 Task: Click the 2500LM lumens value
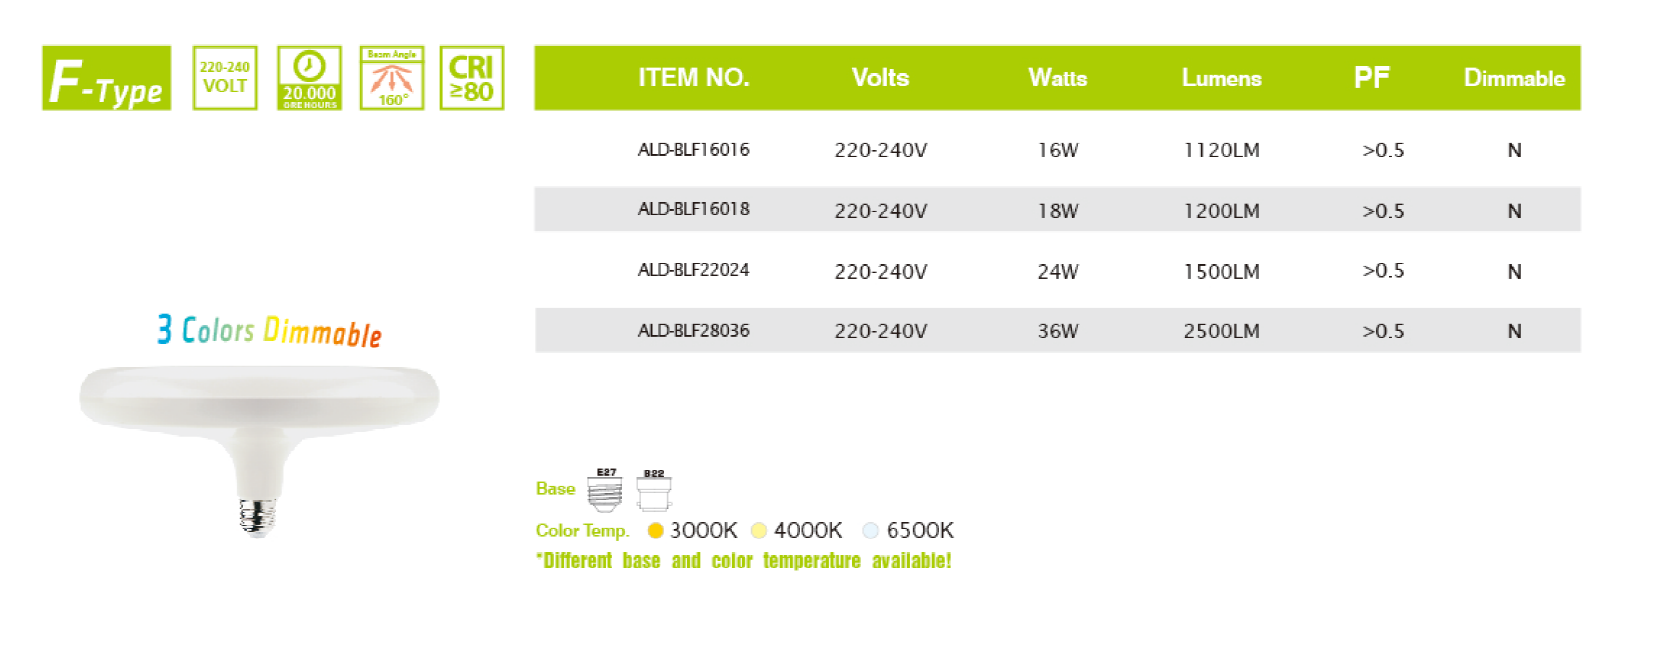[1221, 331]
